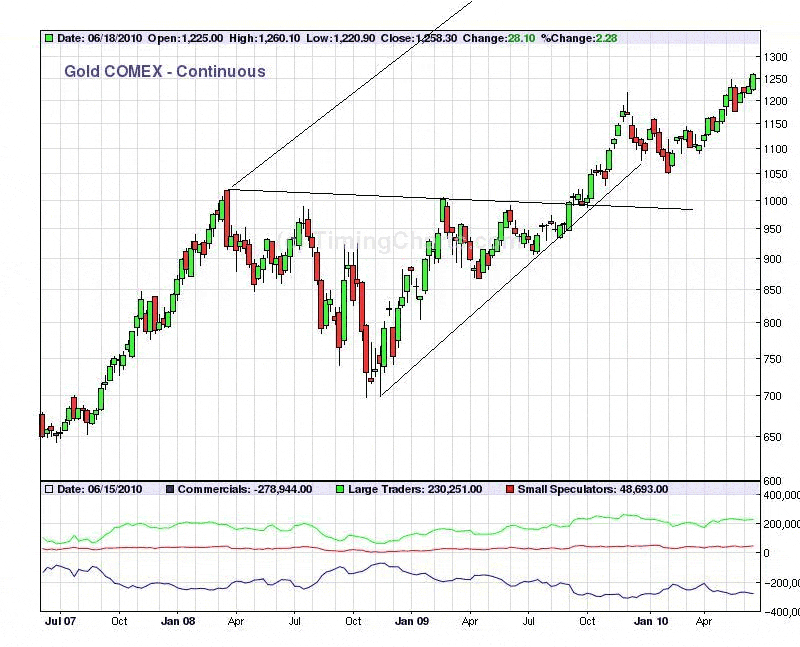Click the dark Commercials legend square

169,489
